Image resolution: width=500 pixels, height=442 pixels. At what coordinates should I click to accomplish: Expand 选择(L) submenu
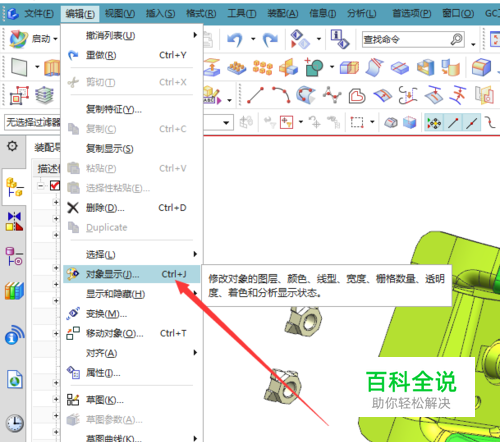click(132, 255)
